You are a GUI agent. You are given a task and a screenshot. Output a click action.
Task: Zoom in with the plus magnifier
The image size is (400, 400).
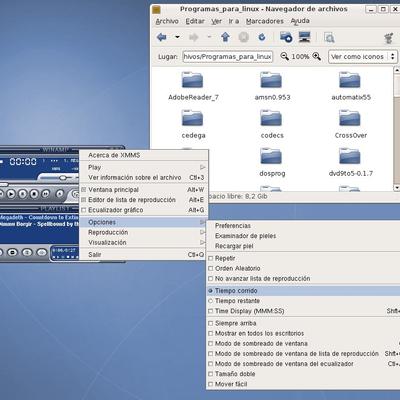pos(317,56)
